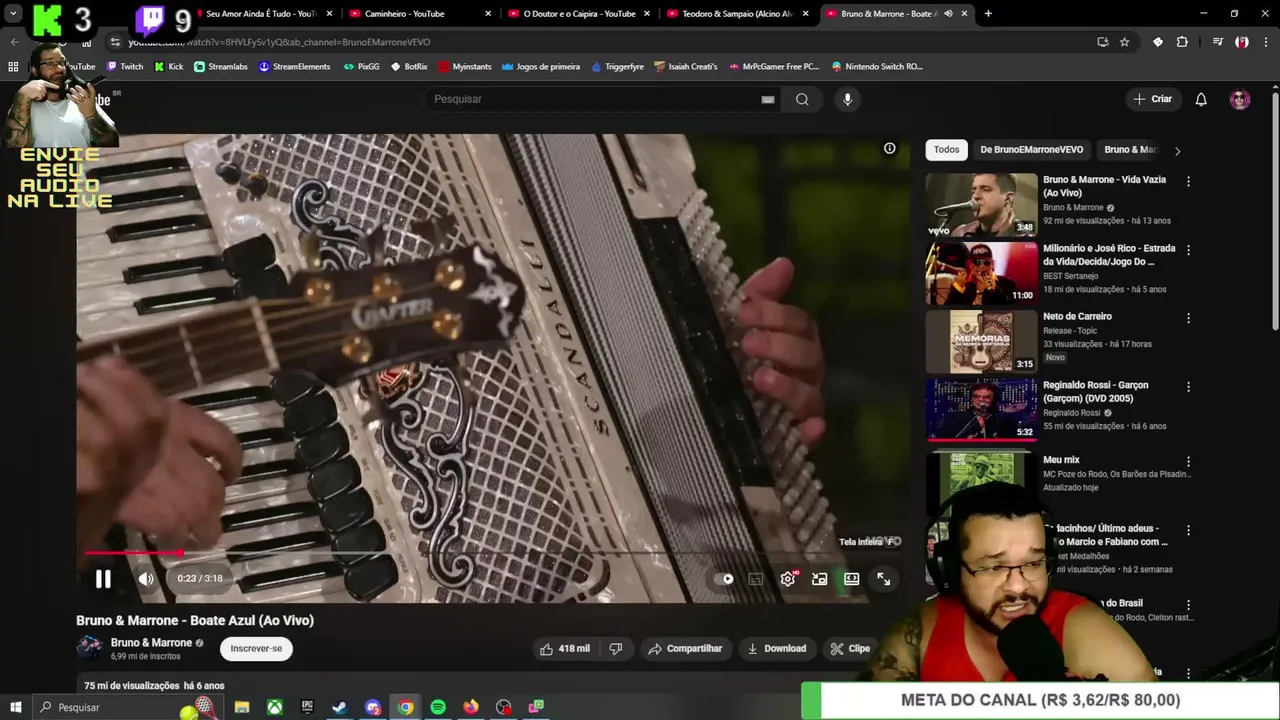This screenshot has width=1280, height=720.
Task: Open Chrome tab search dropdown arrow
Action: 13,14
